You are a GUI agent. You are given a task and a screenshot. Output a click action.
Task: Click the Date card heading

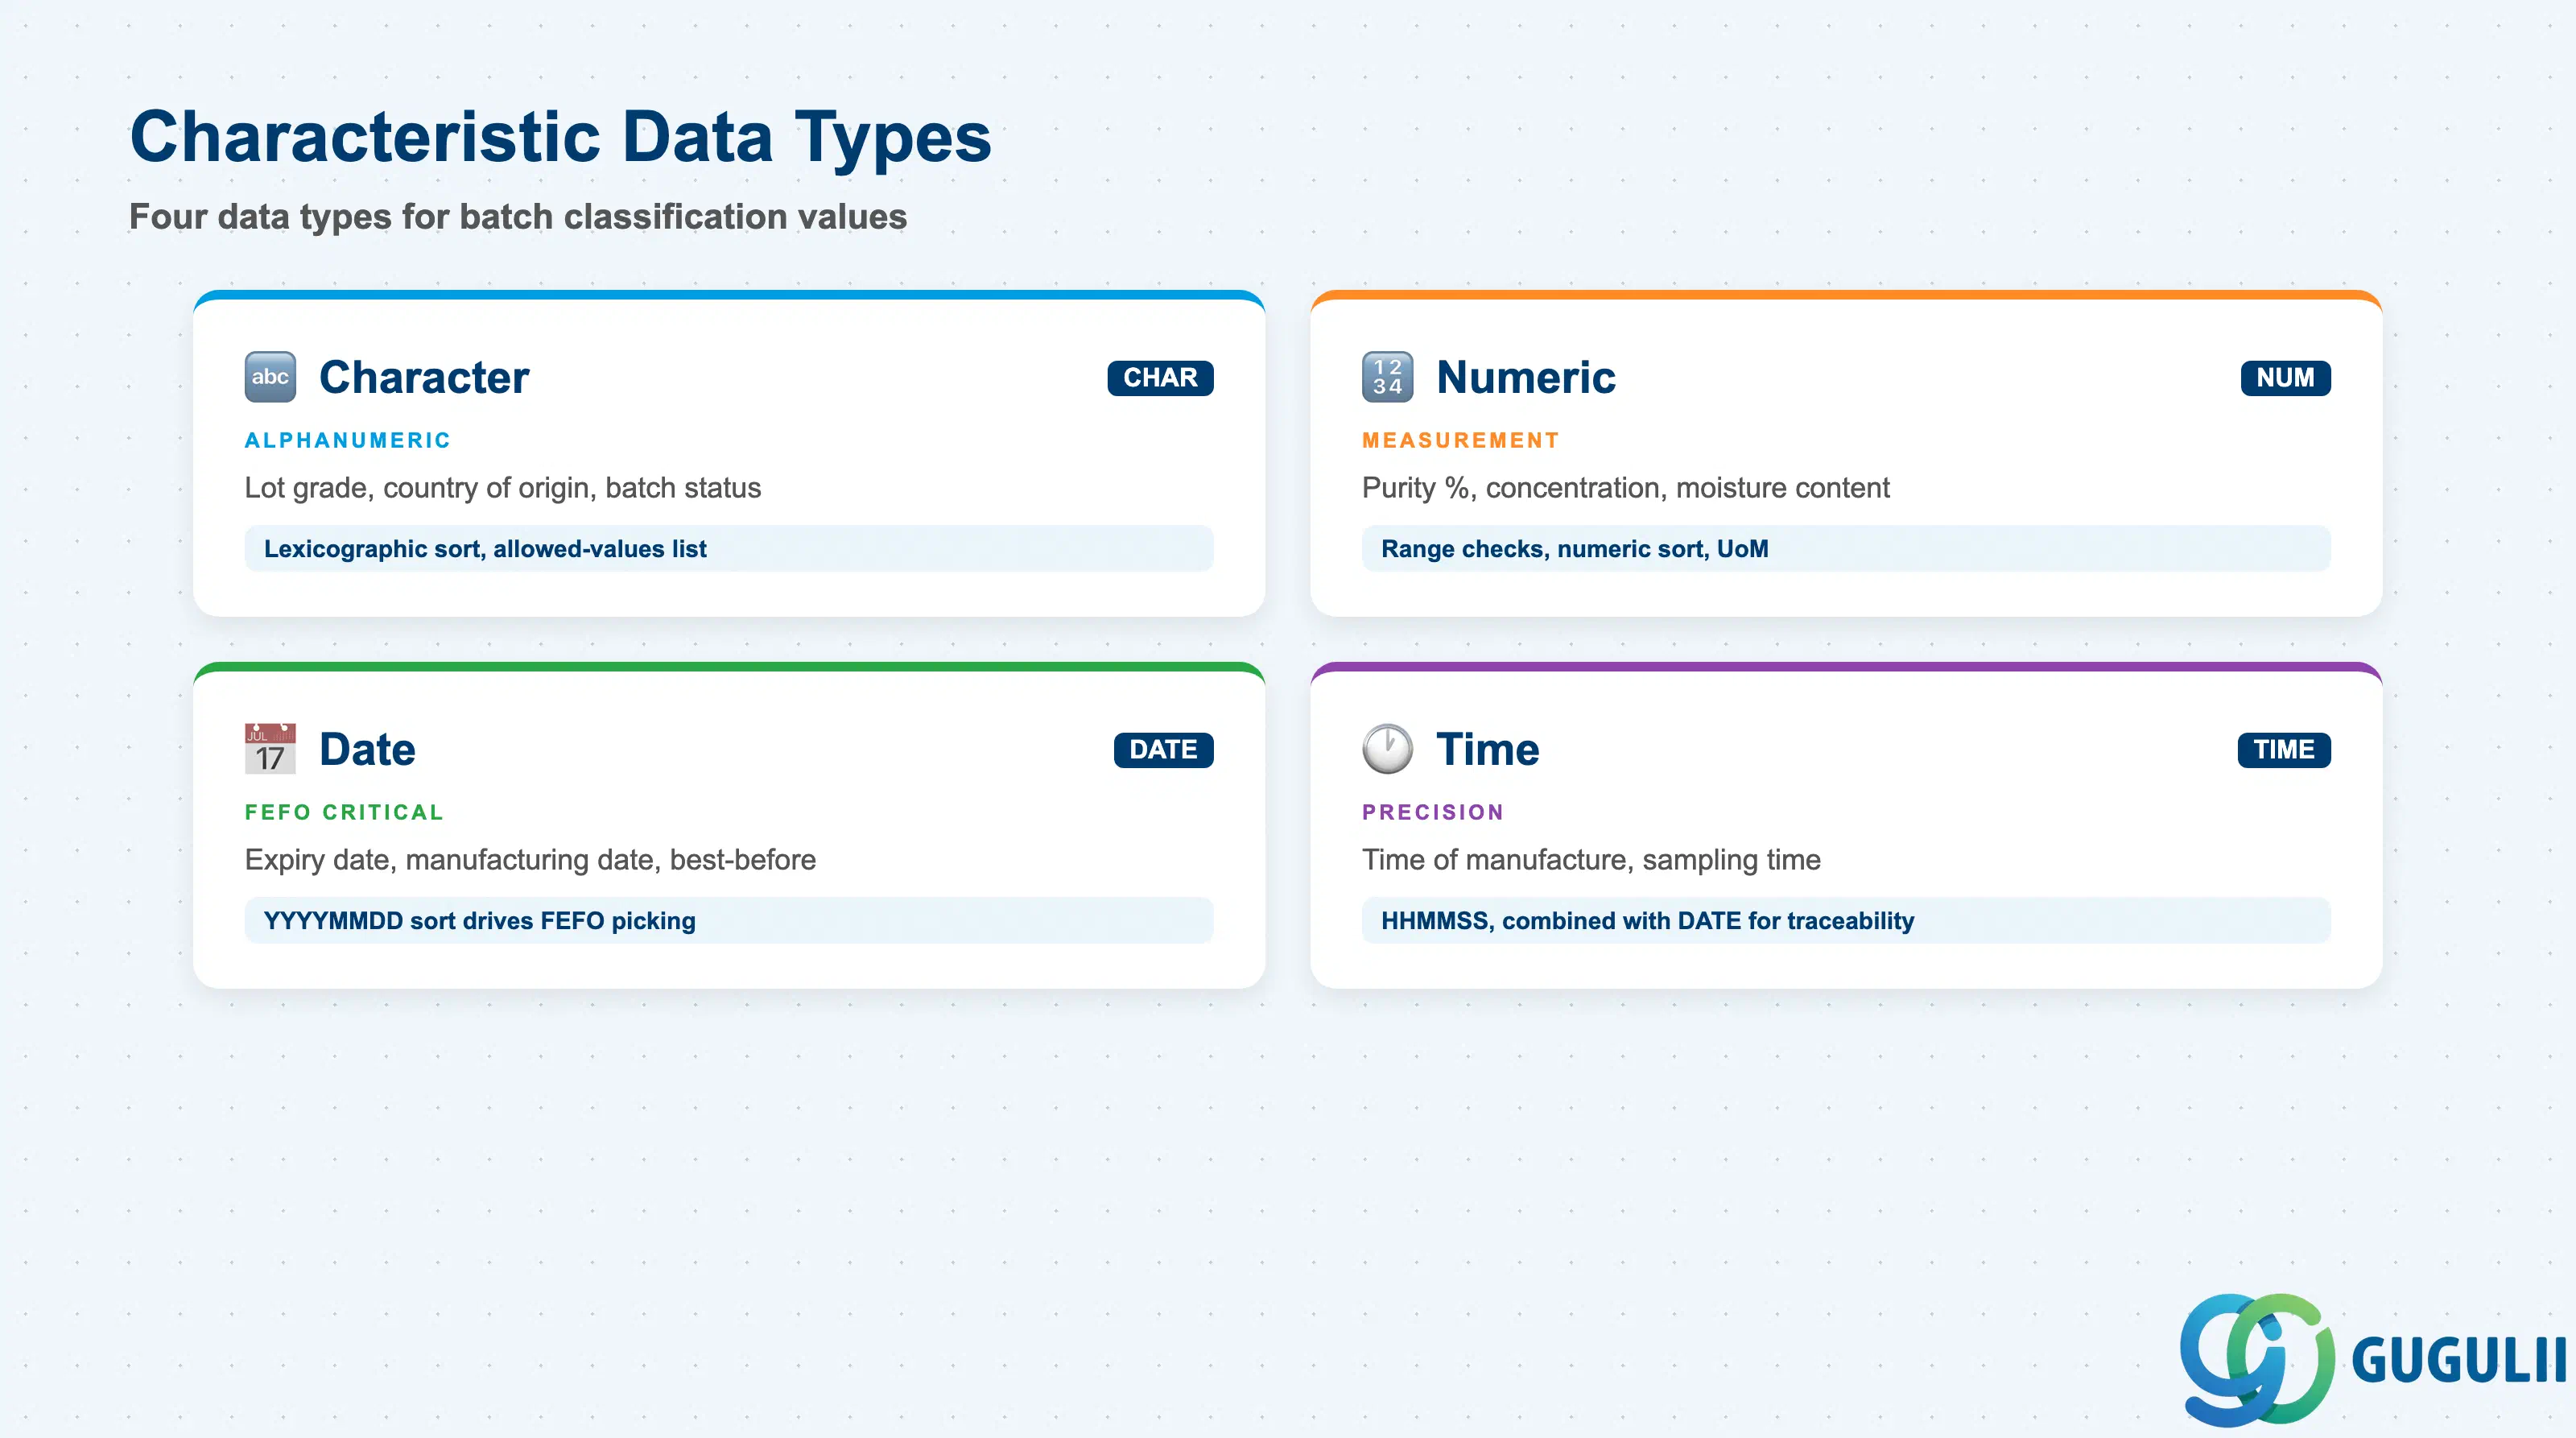[367, 750]
